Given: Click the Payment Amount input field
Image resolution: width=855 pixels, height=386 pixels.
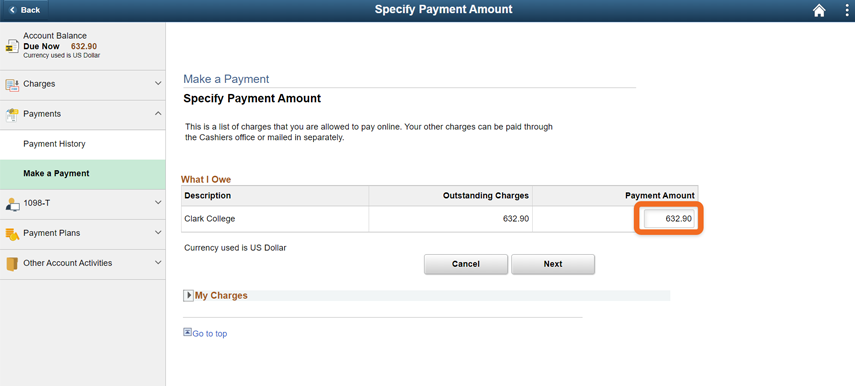Looking at the screenshot, I should (669, 219).
